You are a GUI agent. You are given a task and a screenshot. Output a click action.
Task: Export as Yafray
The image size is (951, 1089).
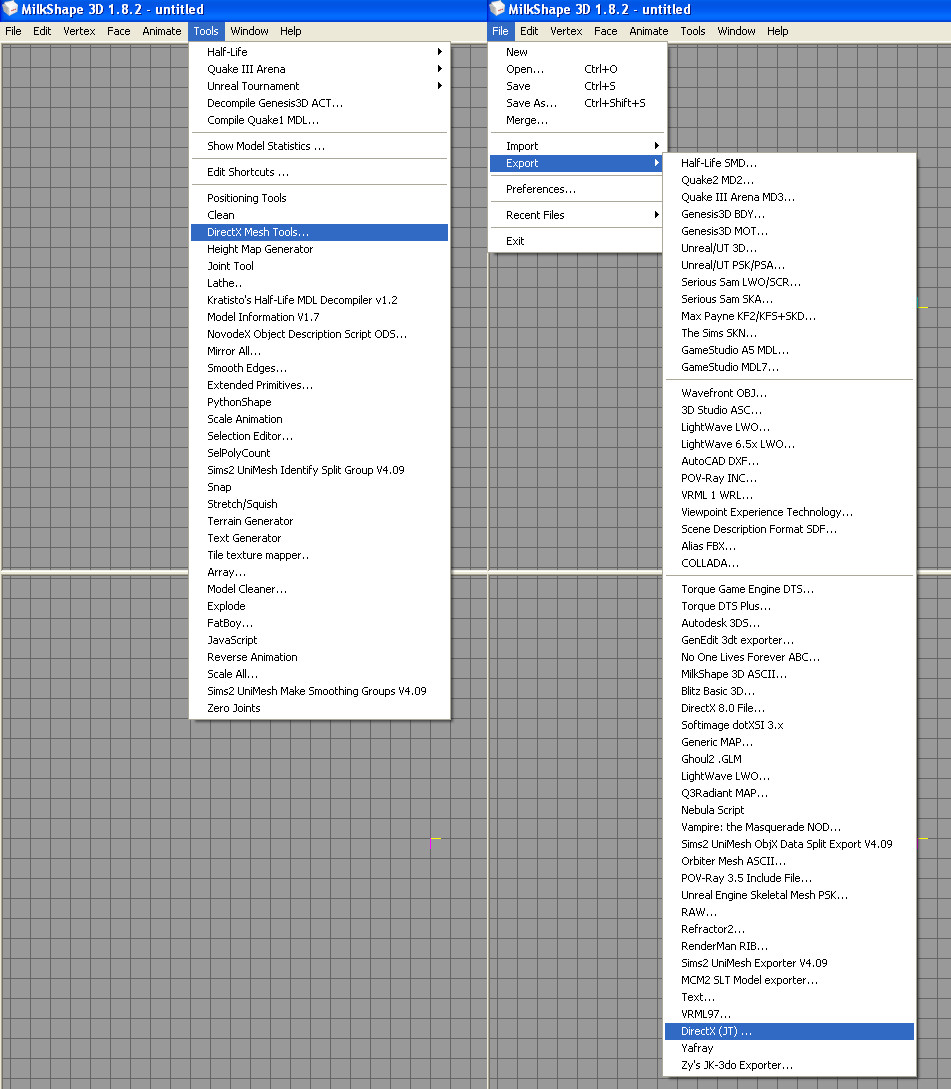coord(788,1049)
